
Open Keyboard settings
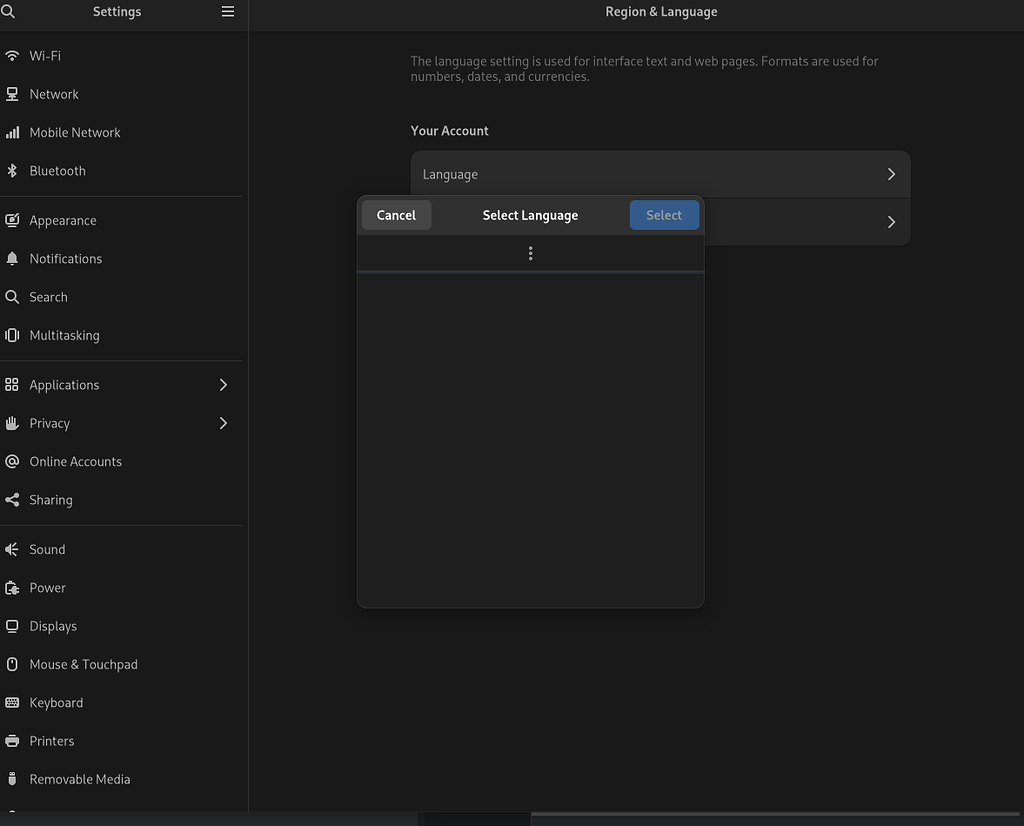13,702
